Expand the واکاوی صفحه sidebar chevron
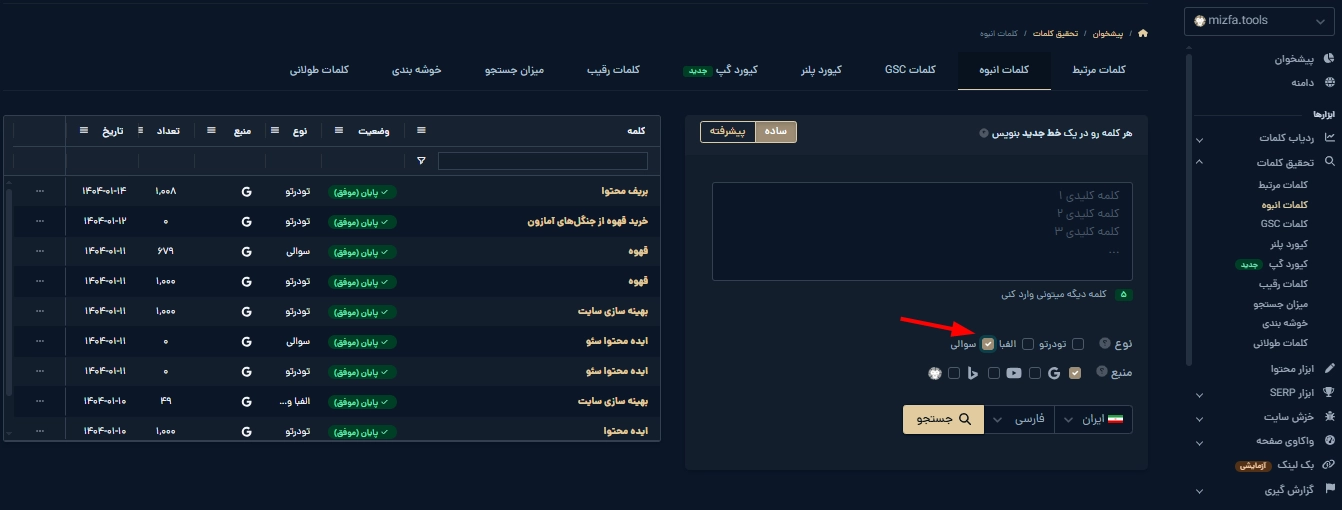 [1200, 441]
